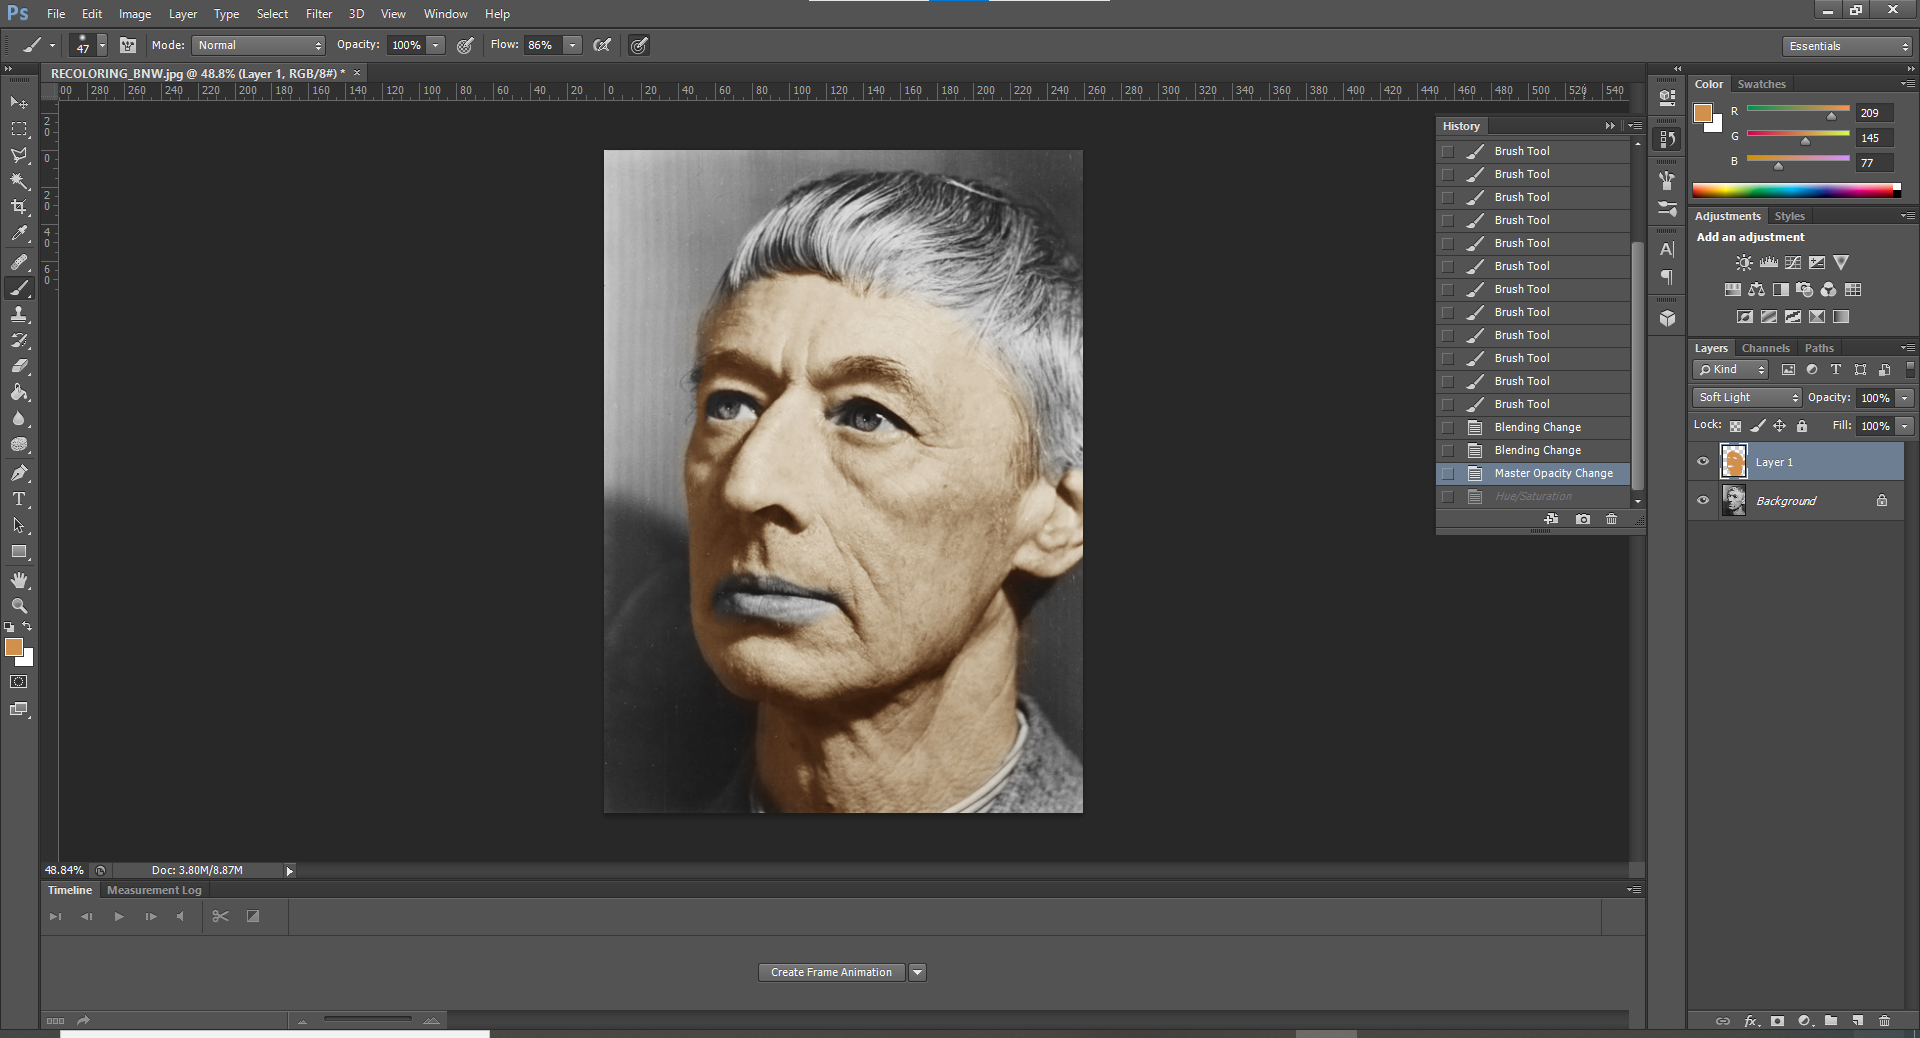Select the Crop tool

click(x=19, y=207)
